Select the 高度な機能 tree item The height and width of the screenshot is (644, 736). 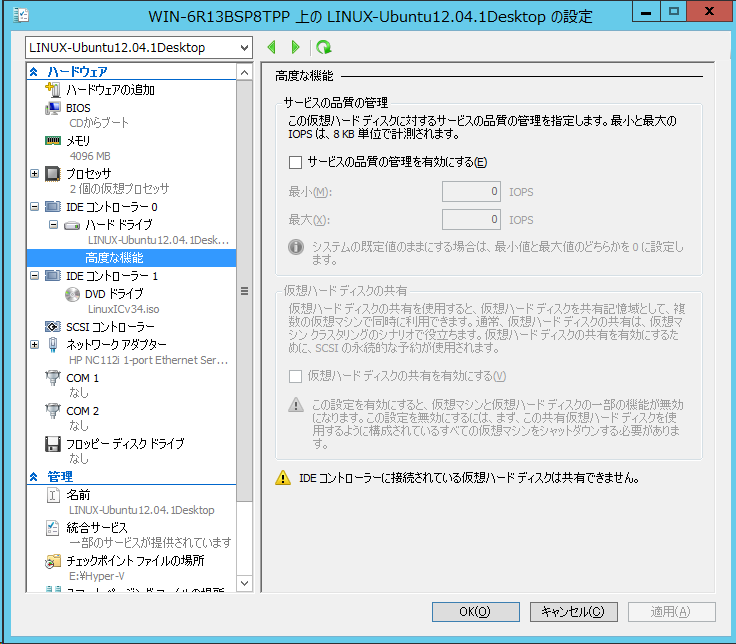131,258
